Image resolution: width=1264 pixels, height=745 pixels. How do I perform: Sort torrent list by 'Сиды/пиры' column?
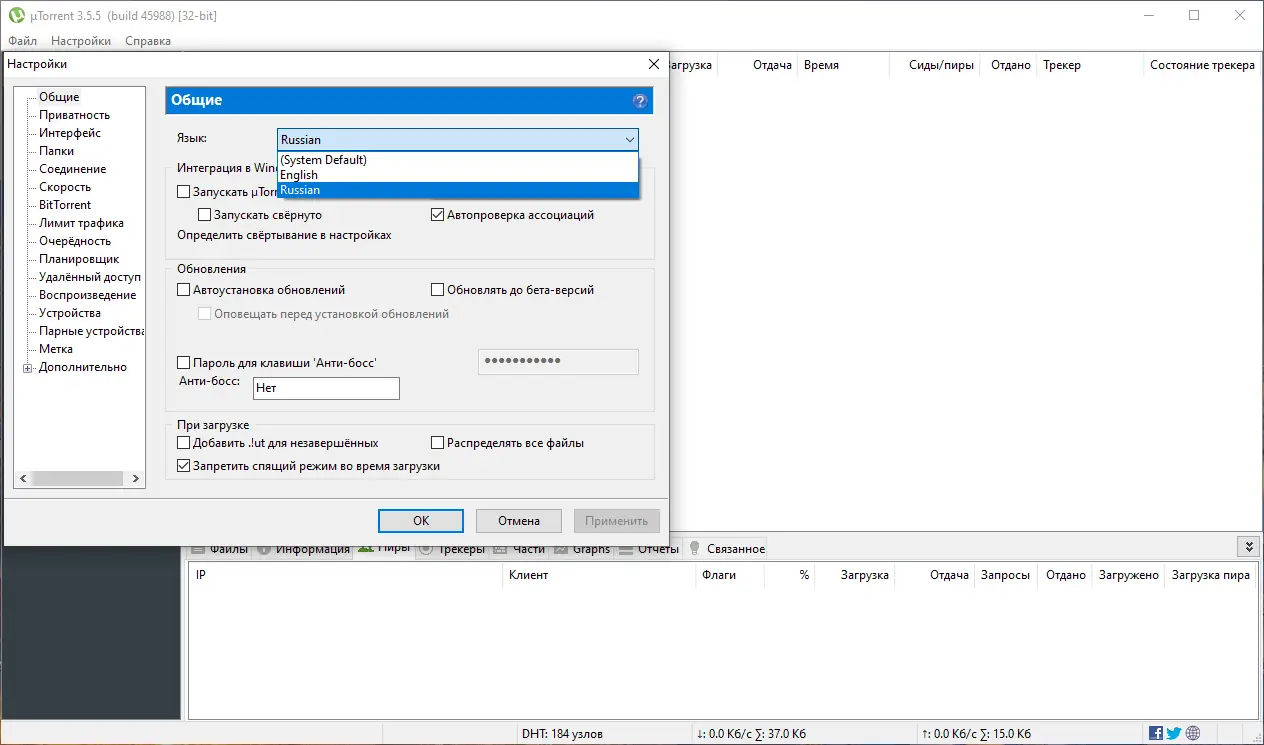(x=934, y=65)
